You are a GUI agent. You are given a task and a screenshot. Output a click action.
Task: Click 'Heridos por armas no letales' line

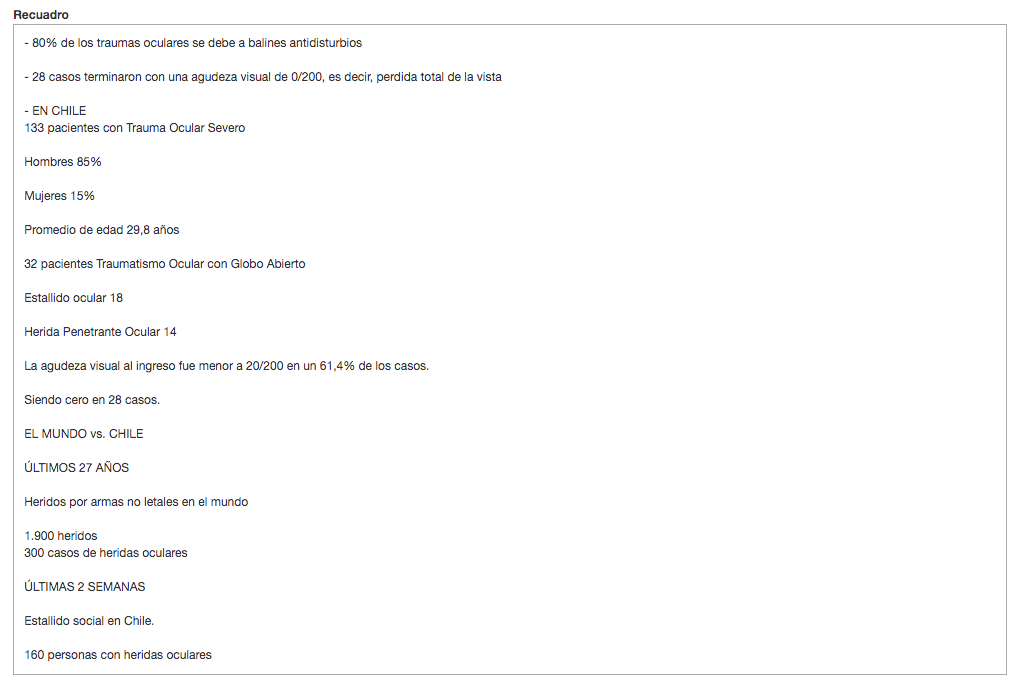(x=136, y=501)
